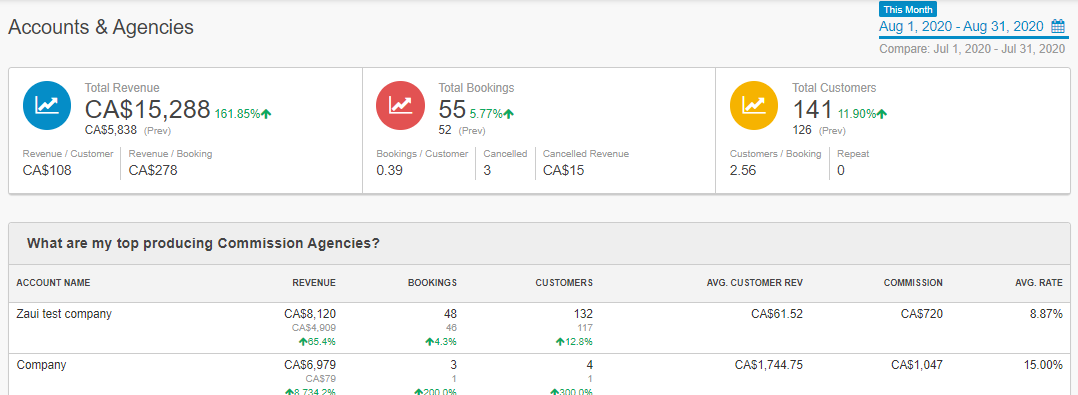Click Company average customer revenue CA$1,744.75
The height and width of the screenshot is (395, 1078).
point(769,365)
